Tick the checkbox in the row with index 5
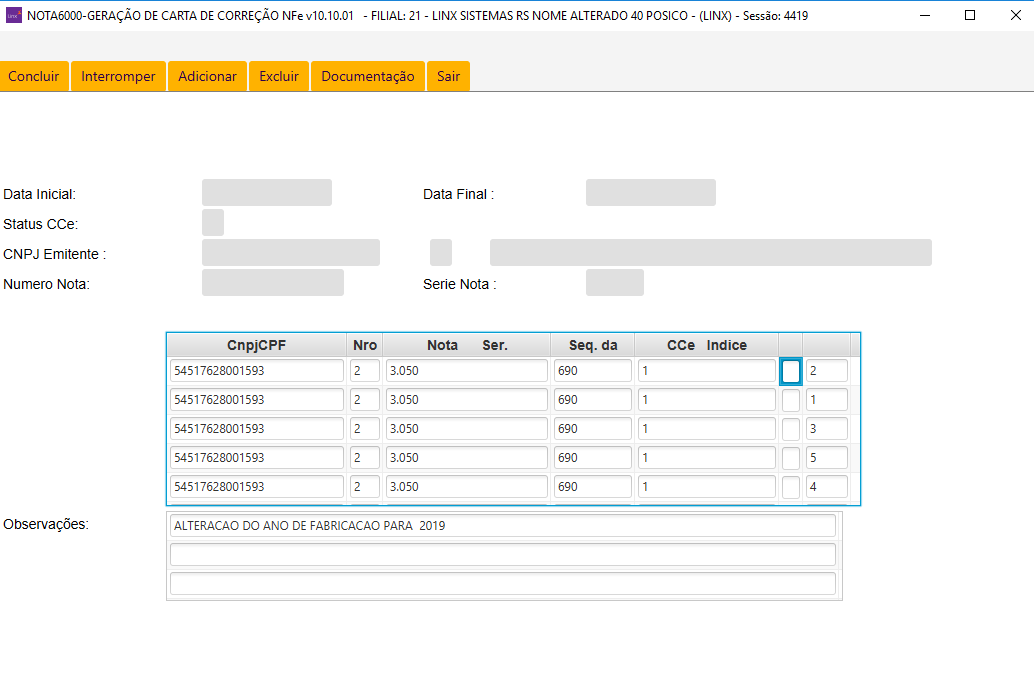Screen dimensions: 1034x679 (x=791, y=458)
